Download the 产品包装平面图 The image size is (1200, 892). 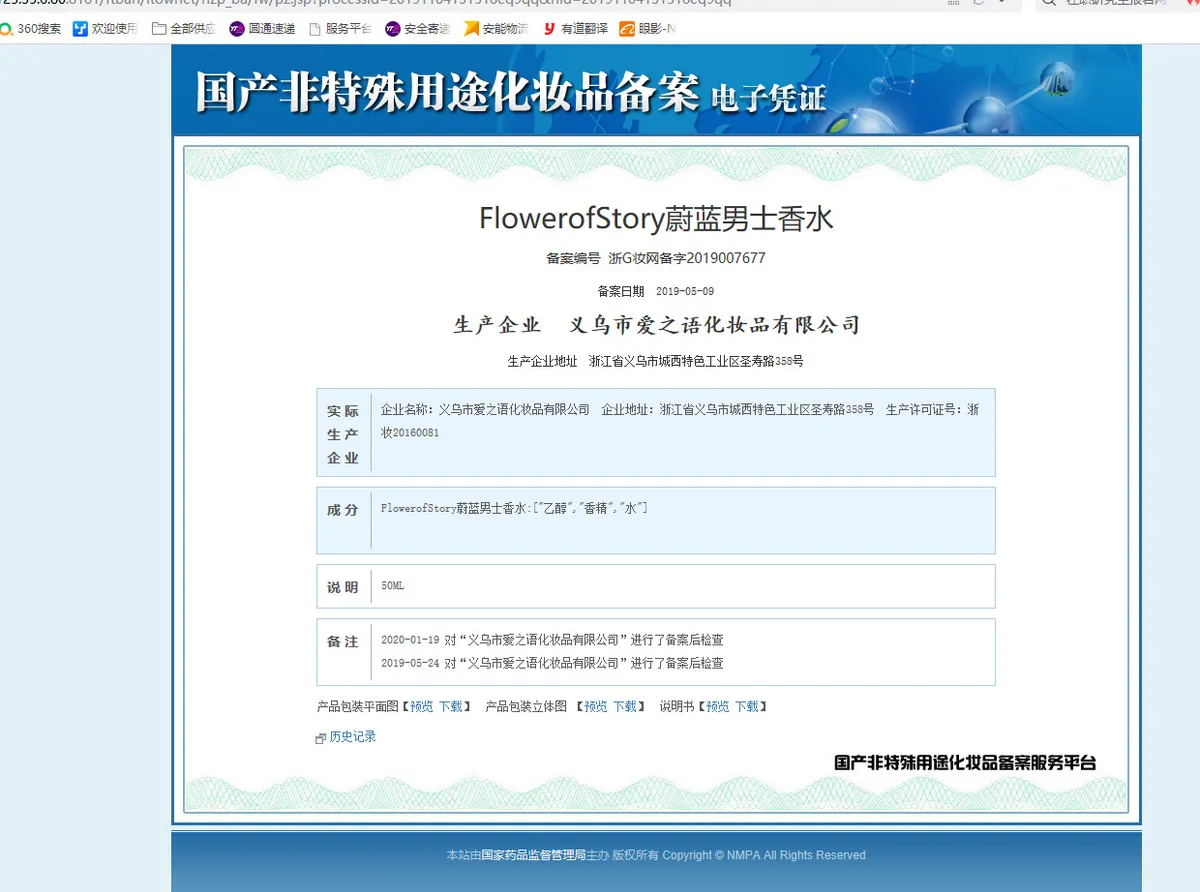click(451, 707)
